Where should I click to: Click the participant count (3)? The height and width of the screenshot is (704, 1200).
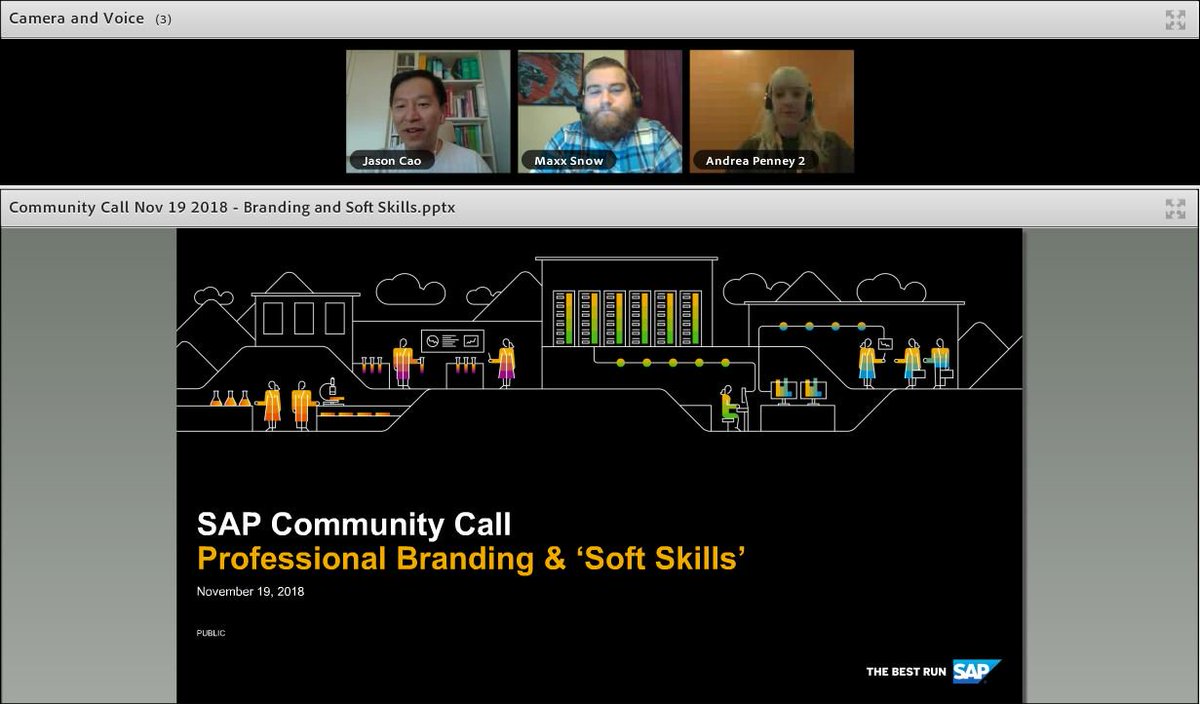(x=163, y=19)
